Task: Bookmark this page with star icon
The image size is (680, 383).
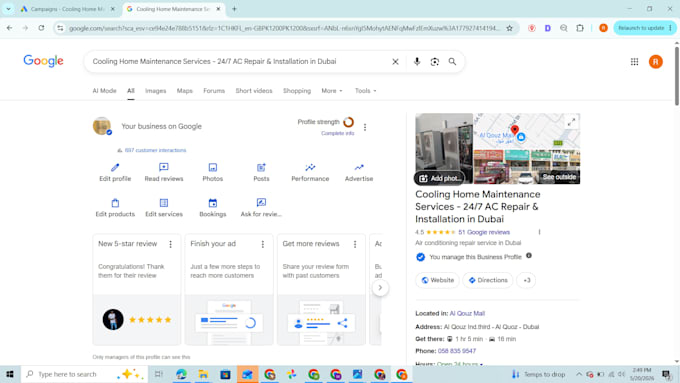Action: click(x=510, y=28)
